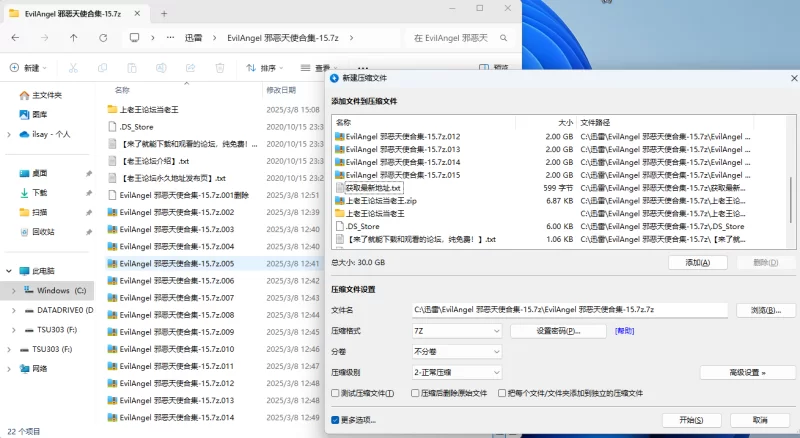Toggle 测试压缩文件(T) checkbox

(335, 393)
